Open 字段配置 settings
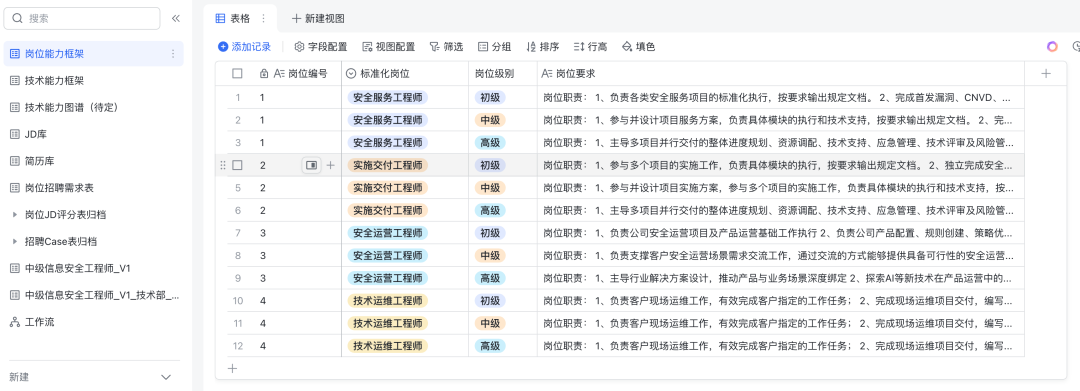 321,47
